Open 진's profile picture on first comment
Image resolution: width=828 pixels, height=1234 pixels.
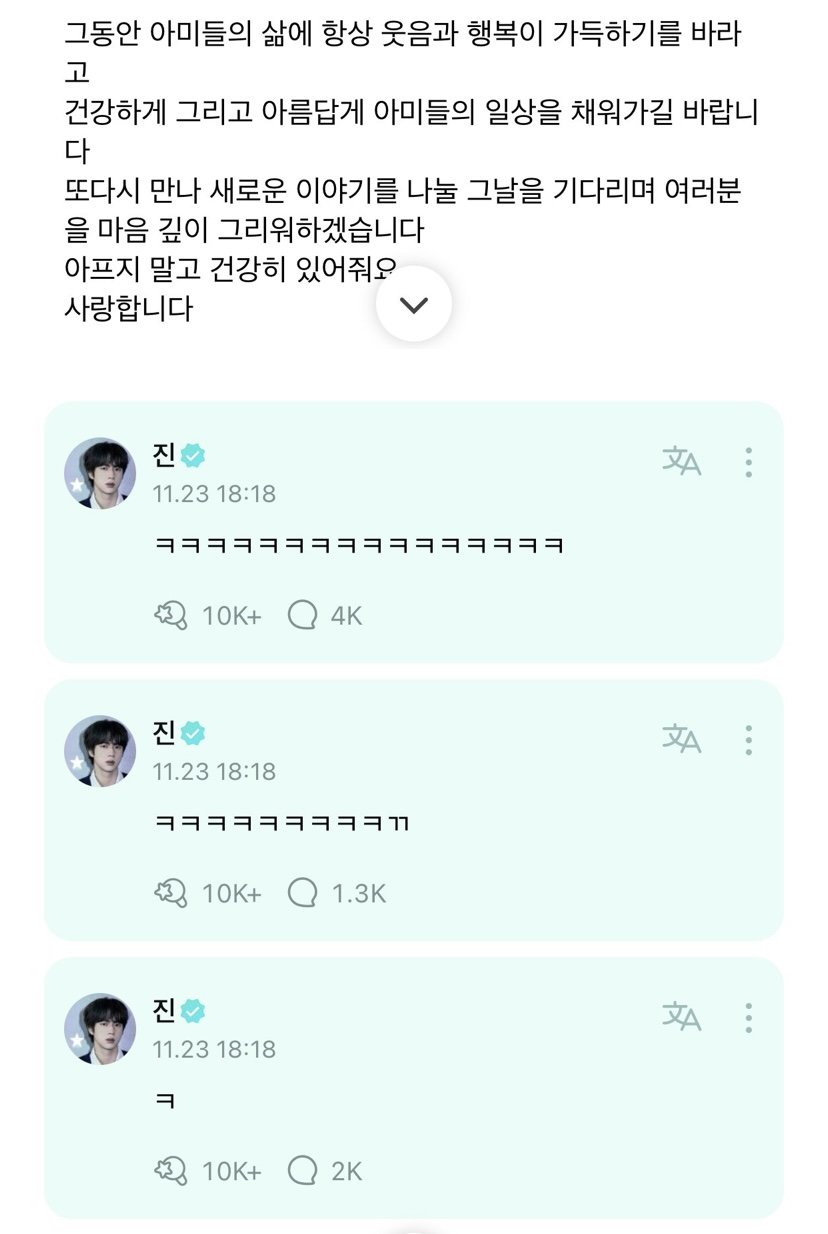(x=100, y=473)
